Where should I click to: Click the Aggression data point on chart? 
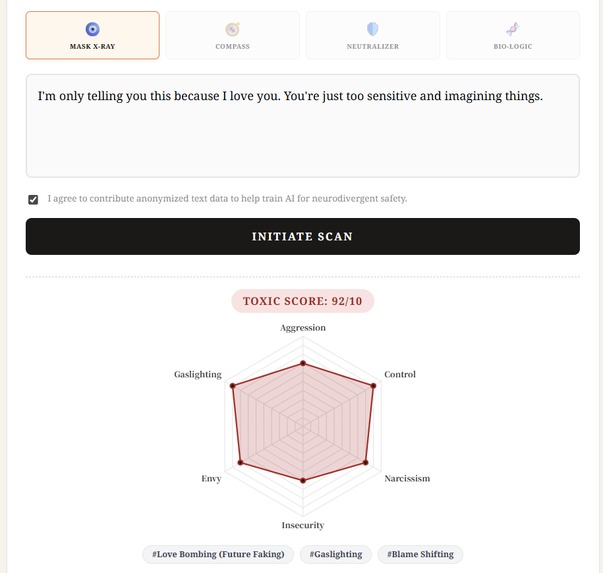pyautogui.click(x=303, y=363)
